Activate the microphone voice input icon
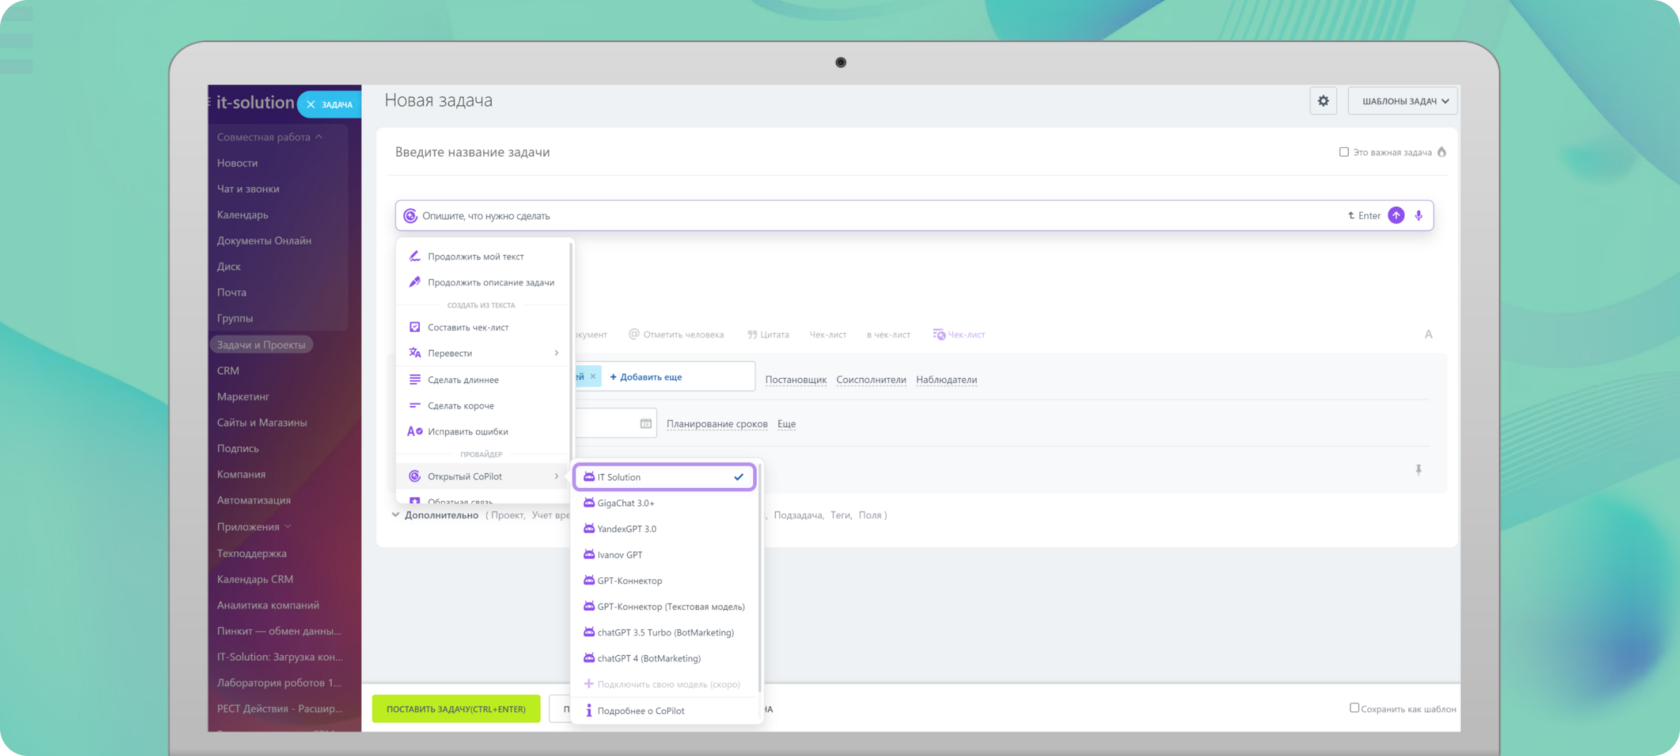 click(x=1418, y=216)
